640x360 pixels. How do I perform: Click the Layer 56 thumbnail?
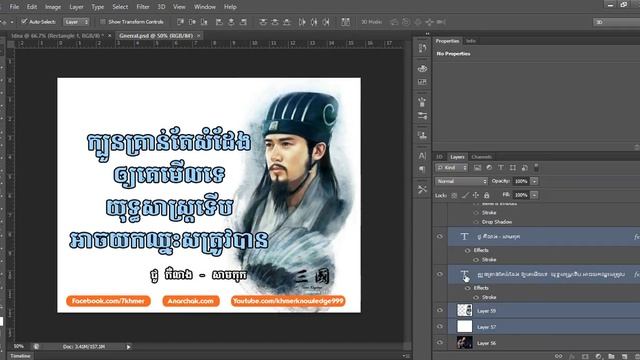[x=464, y=343]
